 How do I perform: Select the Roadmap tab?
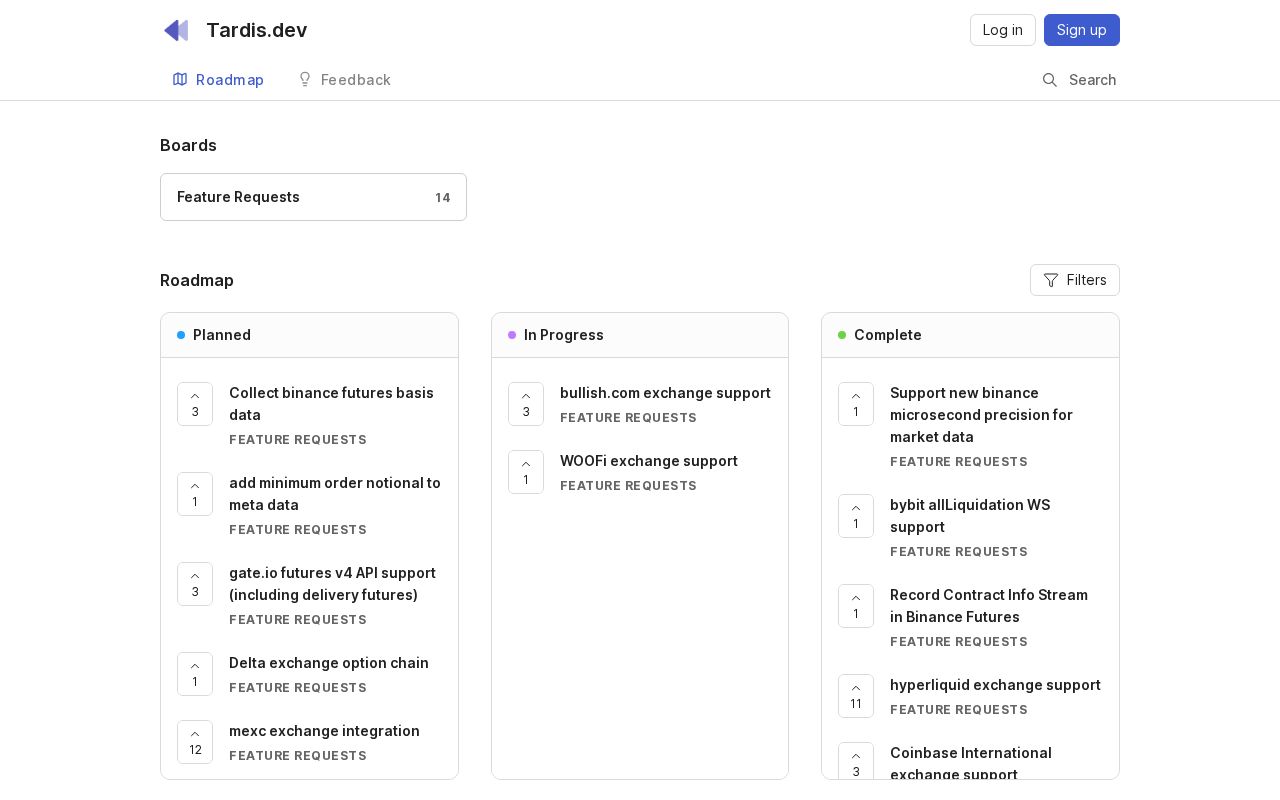218,80
